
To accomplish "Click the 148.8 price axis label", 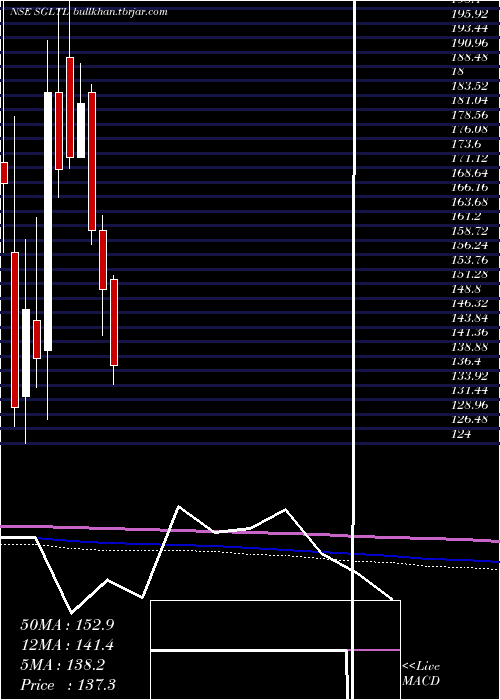I will (466, 289).
